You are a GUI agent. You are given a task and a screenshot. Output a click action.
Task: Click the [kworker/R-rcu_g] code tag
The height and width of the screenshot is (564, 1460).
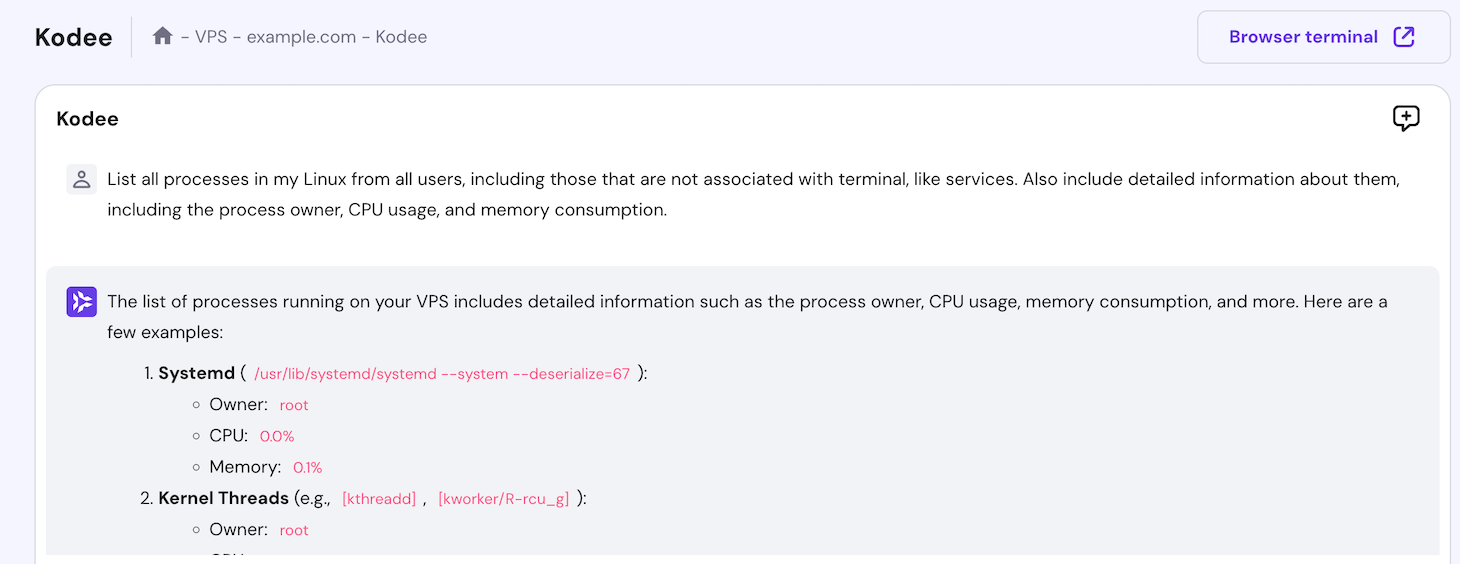[503, 499]
